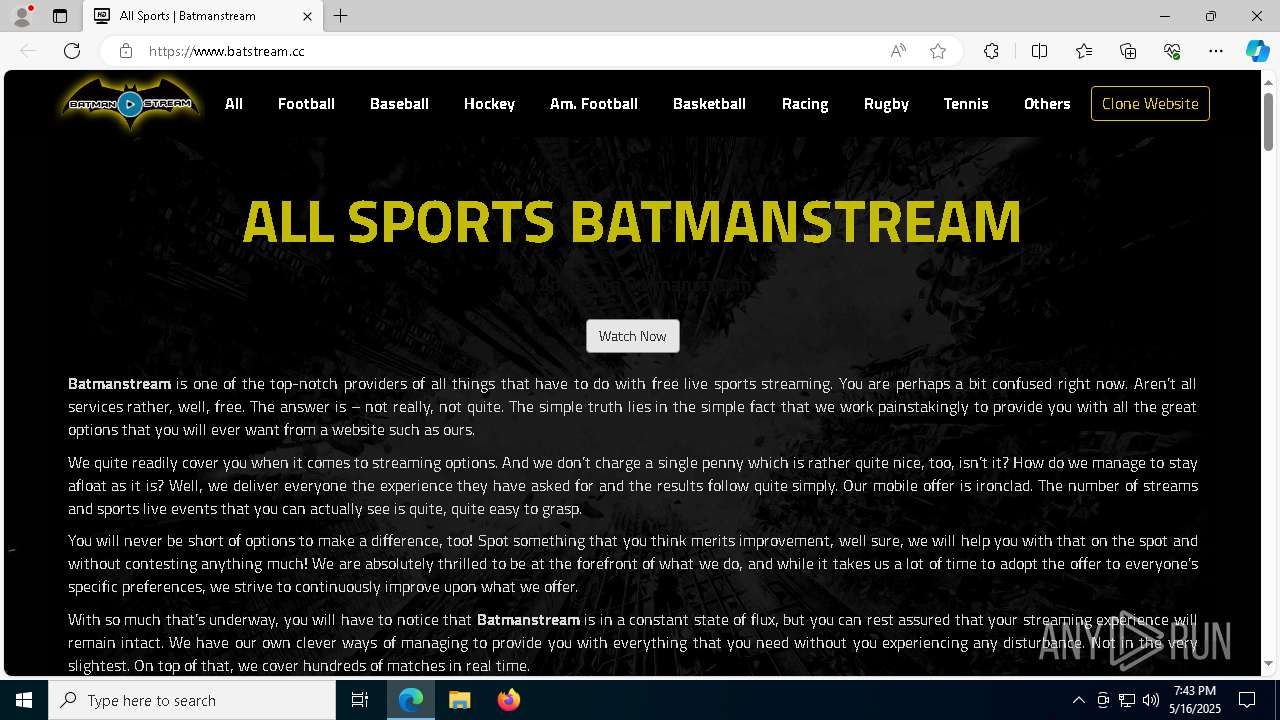Image resolution: width=1280 pixels, height=720 pixels.
Task: Open the Collections icon
Action: [x=1128, y=51]
